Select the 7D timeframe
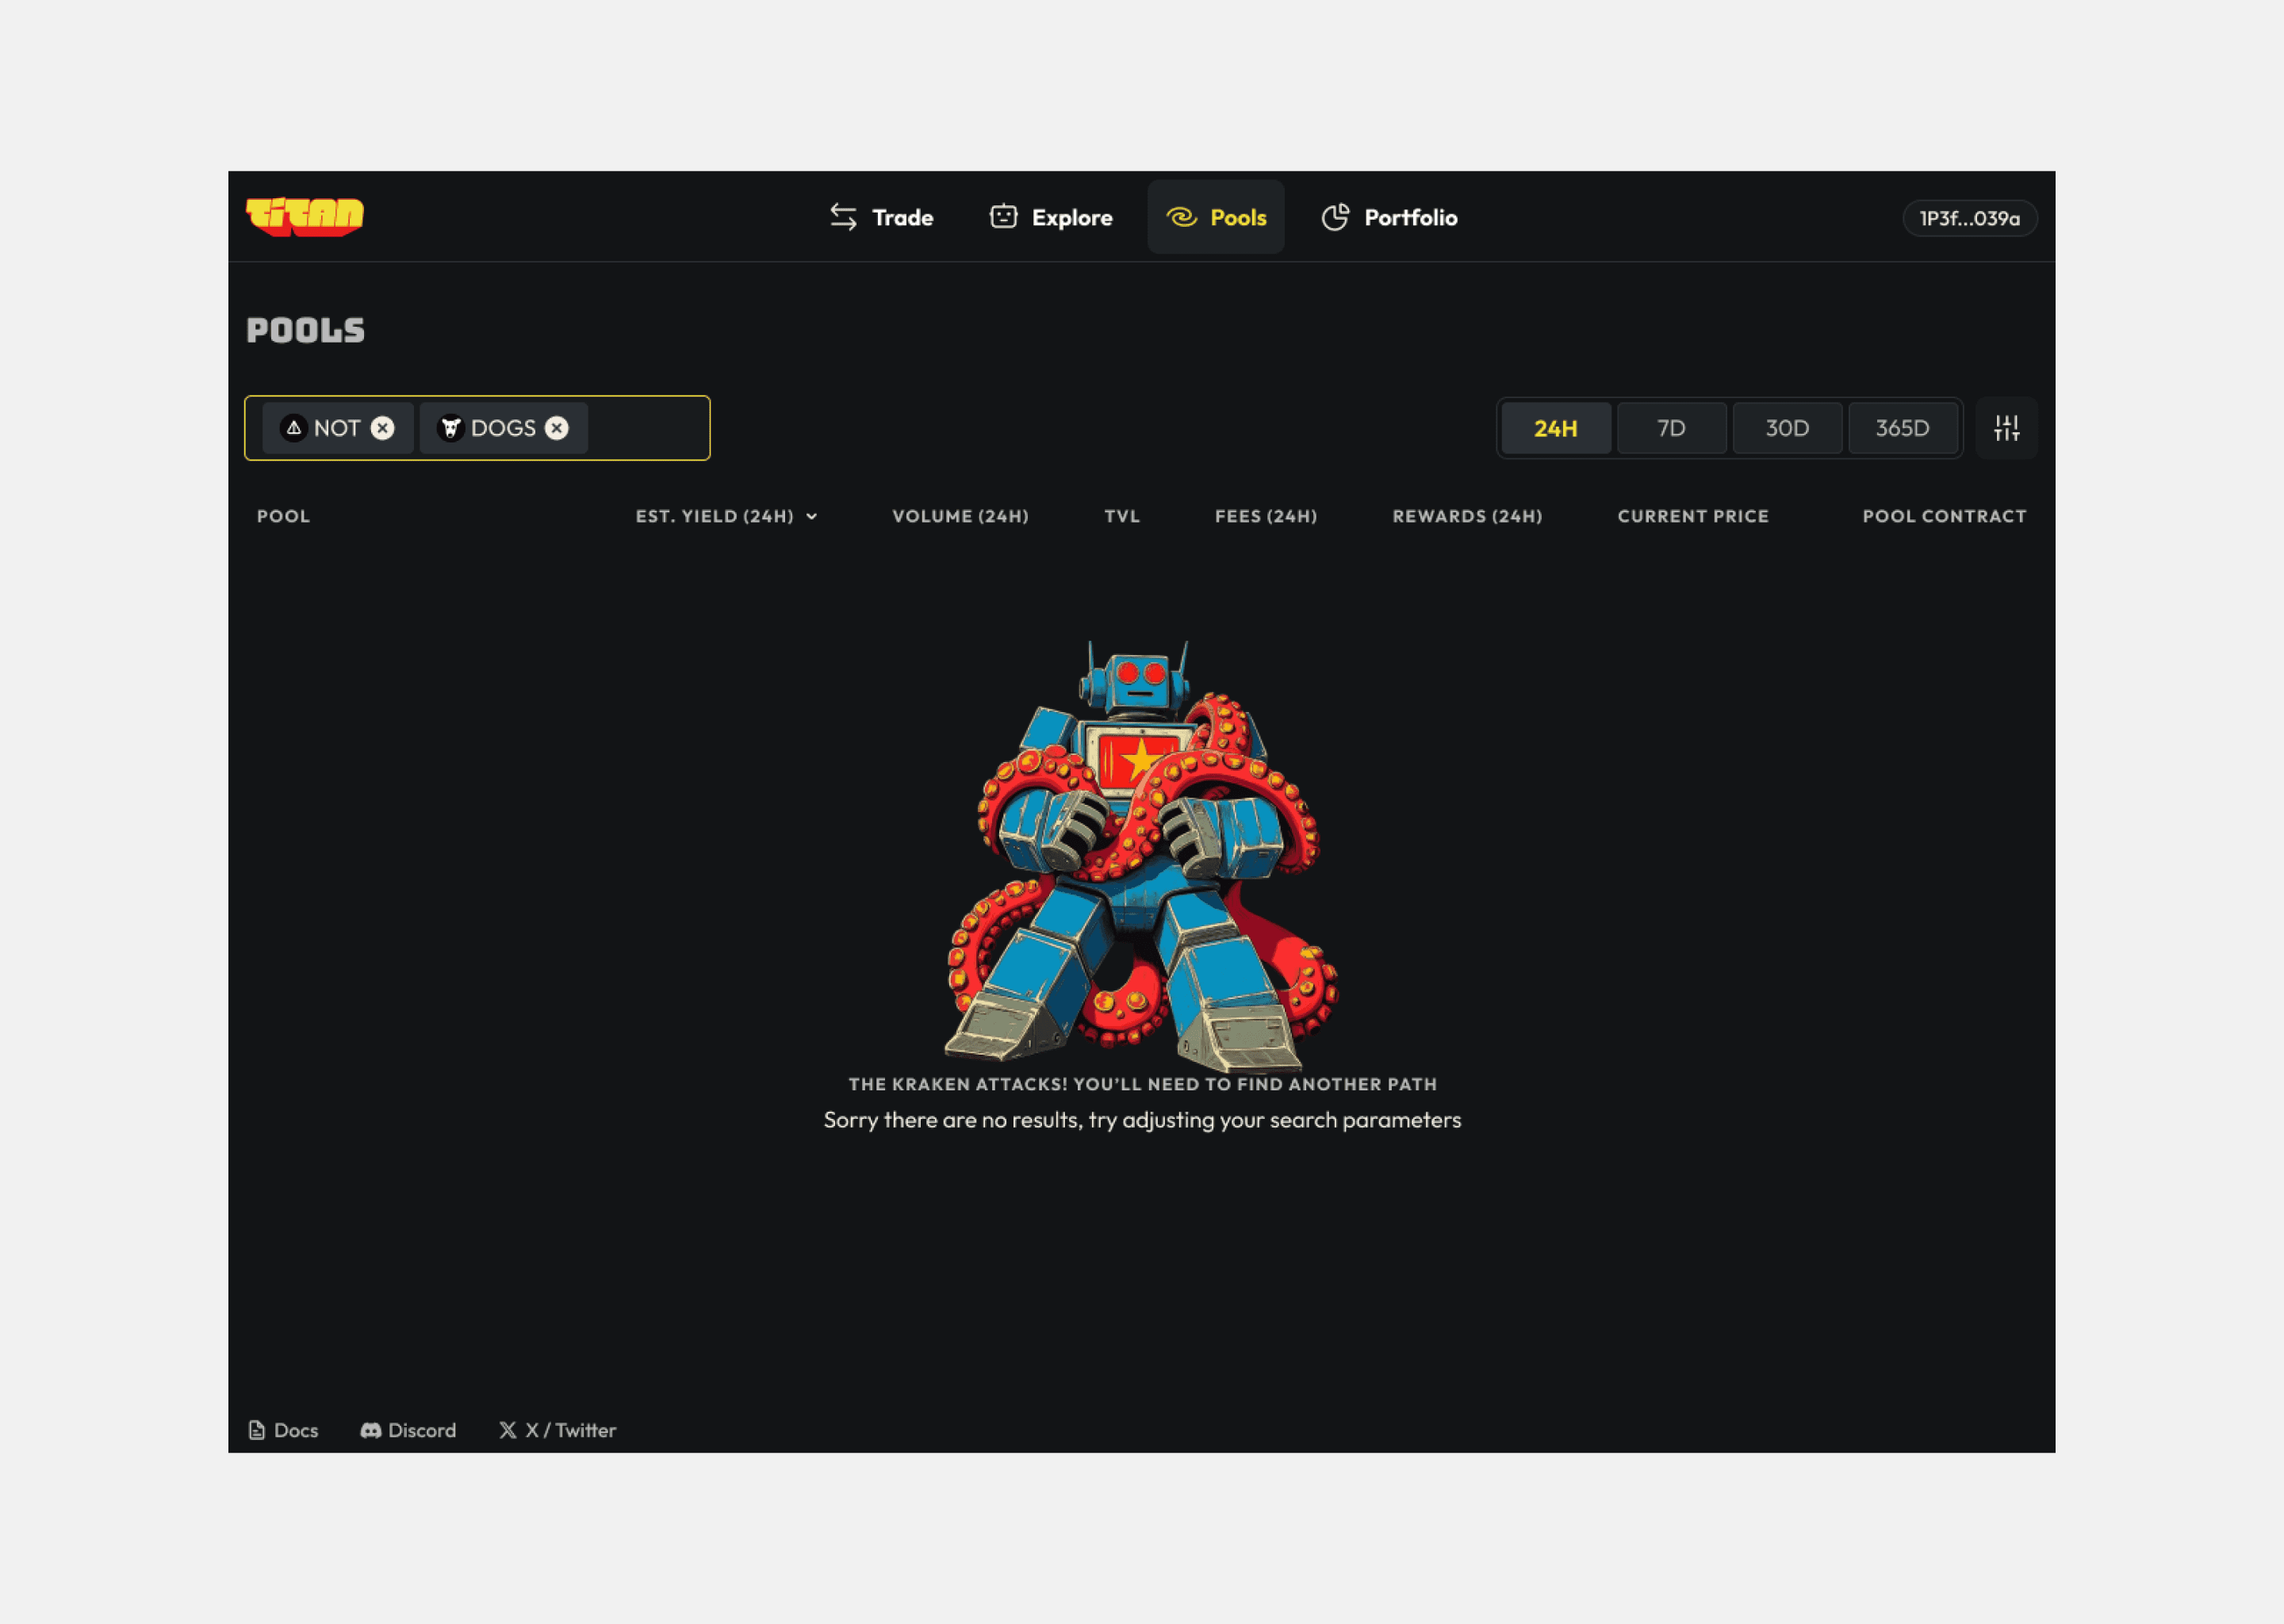2284x1624 pixels. [x=1671, y=428]
